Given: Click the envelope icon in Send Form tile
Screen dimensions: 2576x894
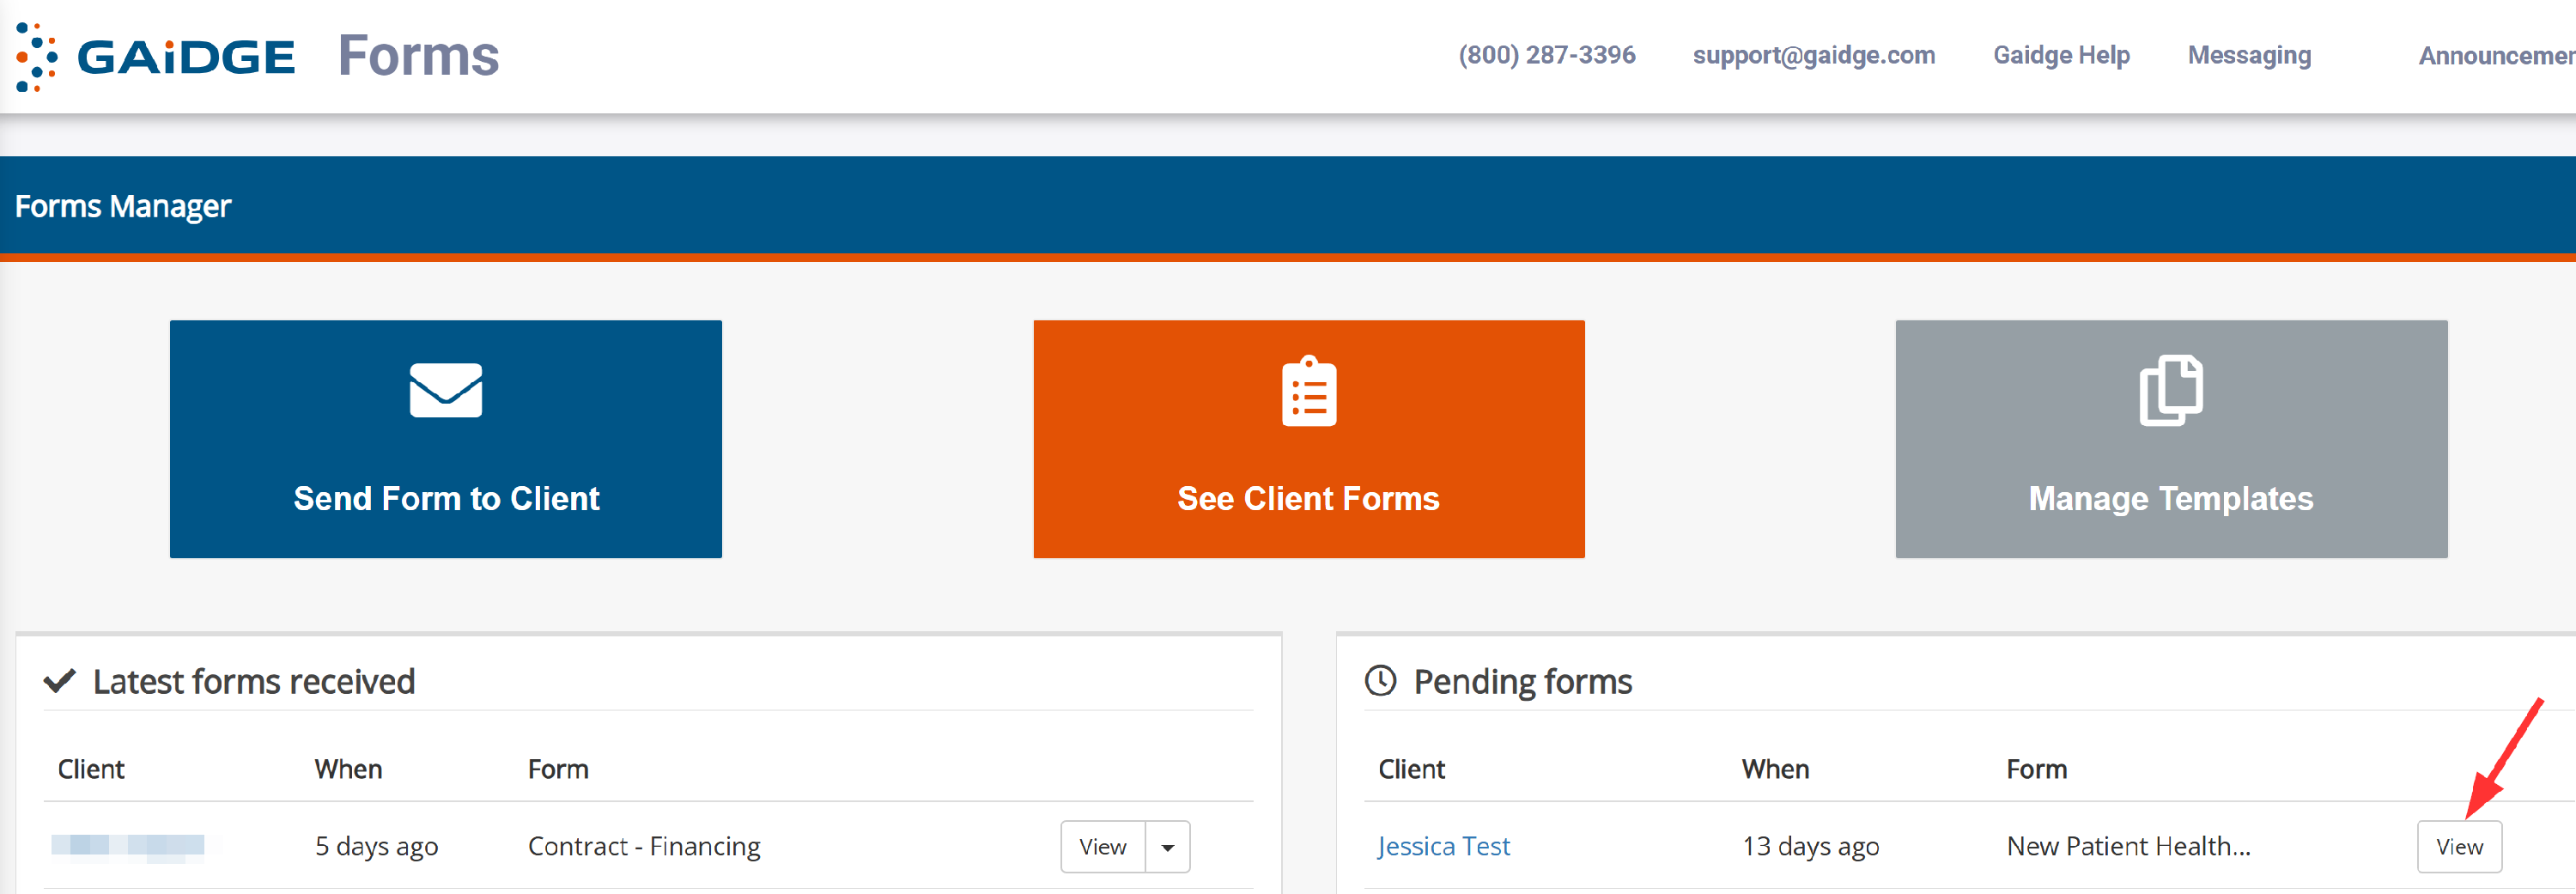Looking at the screenshot, I should (446, 390).
